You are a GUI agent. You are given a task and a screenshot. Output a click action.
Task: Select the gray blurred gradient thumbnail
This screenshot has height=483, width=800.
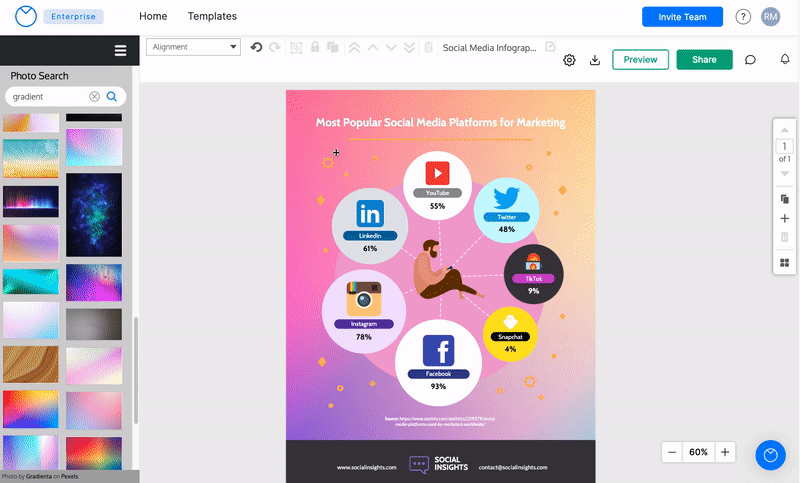pyautogui.click(x=94, y=324)
